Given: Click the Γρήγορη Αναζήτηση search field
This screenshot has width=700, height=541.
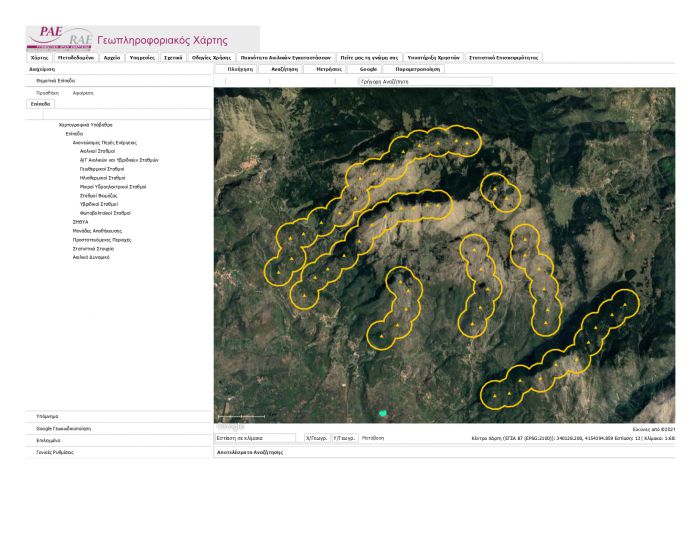Looking at the screenshot, I should pos(425,81).
